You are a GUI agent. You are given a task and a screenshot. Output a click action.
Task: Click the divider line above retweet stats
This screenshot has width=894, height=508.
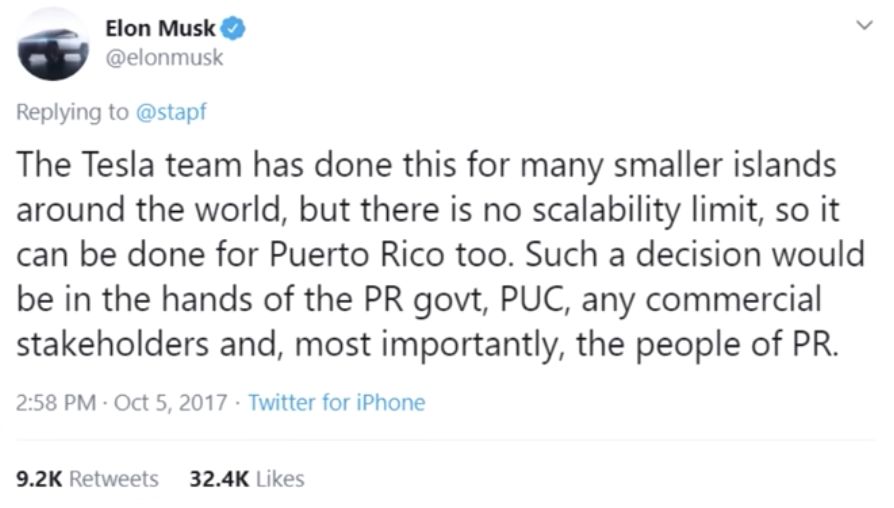pos(446,440)
